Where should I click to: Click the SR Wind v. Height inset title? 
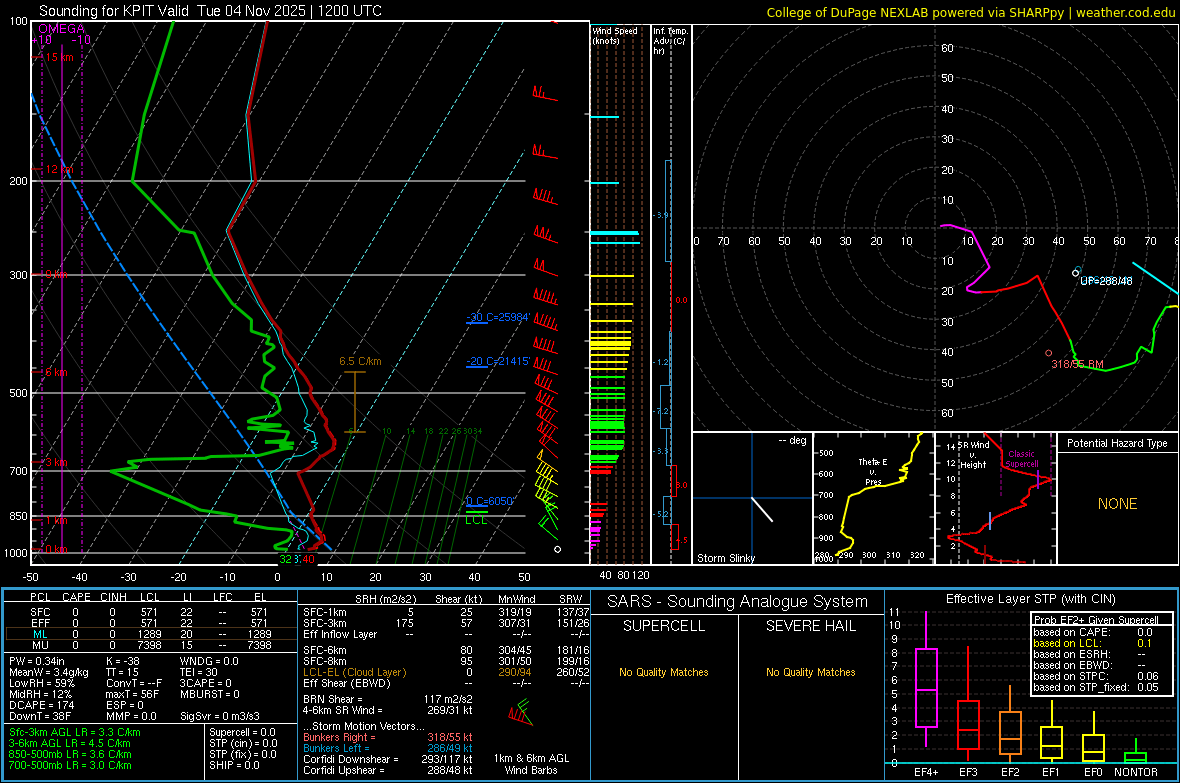973,455
